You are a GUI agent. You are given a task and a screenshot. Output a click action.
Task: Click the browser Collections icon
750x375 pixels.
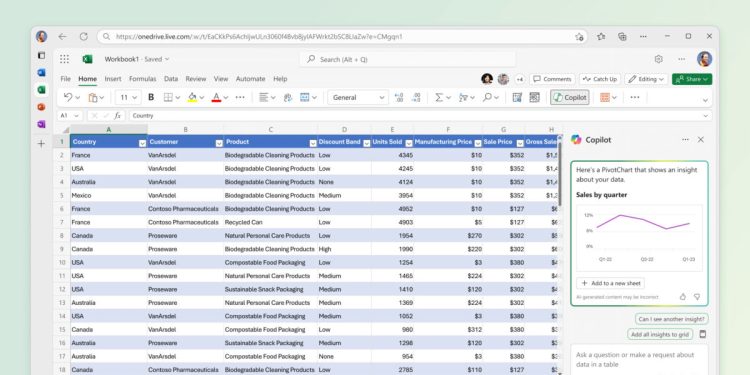click(622, 36)
